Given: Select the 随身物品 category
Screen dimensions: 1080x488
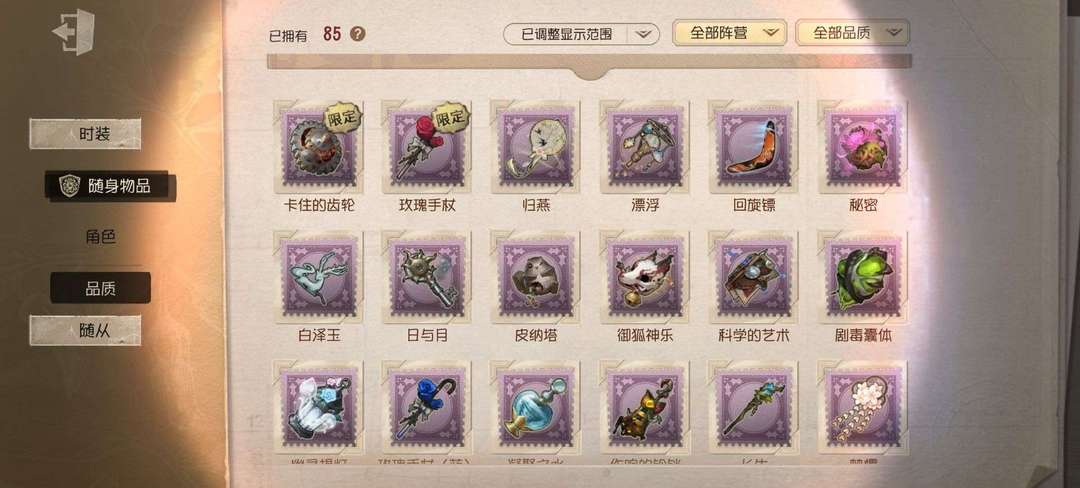Looking at the screenshot, I should point(110,186).
